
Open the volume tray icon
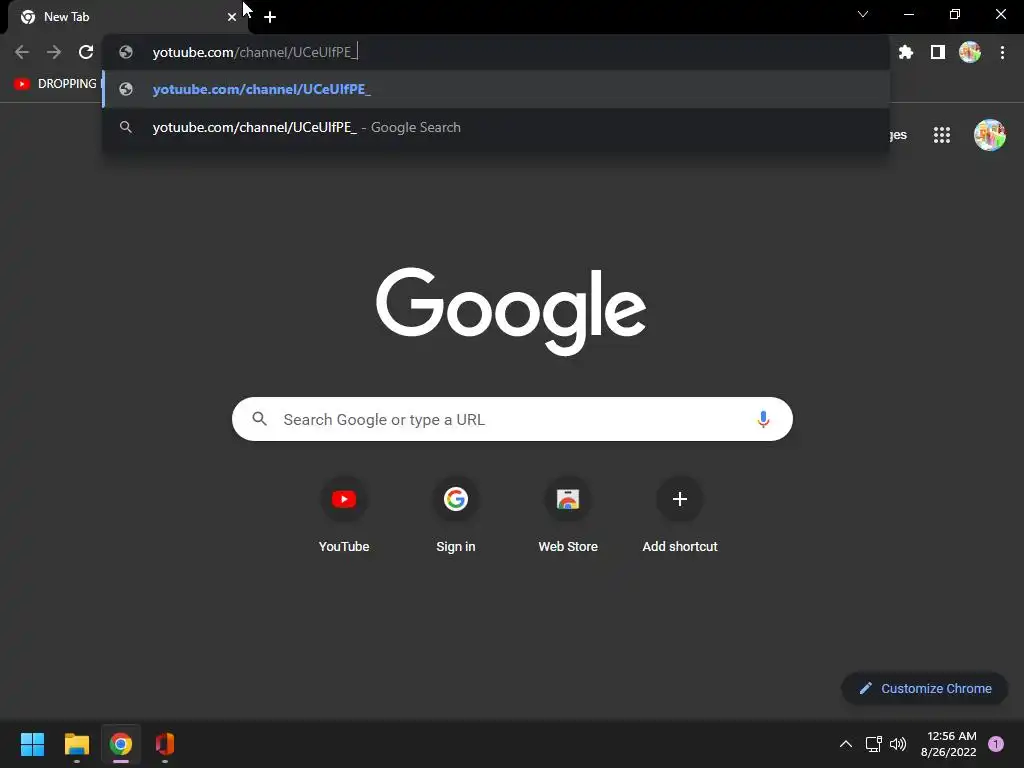tap(898, 744)
